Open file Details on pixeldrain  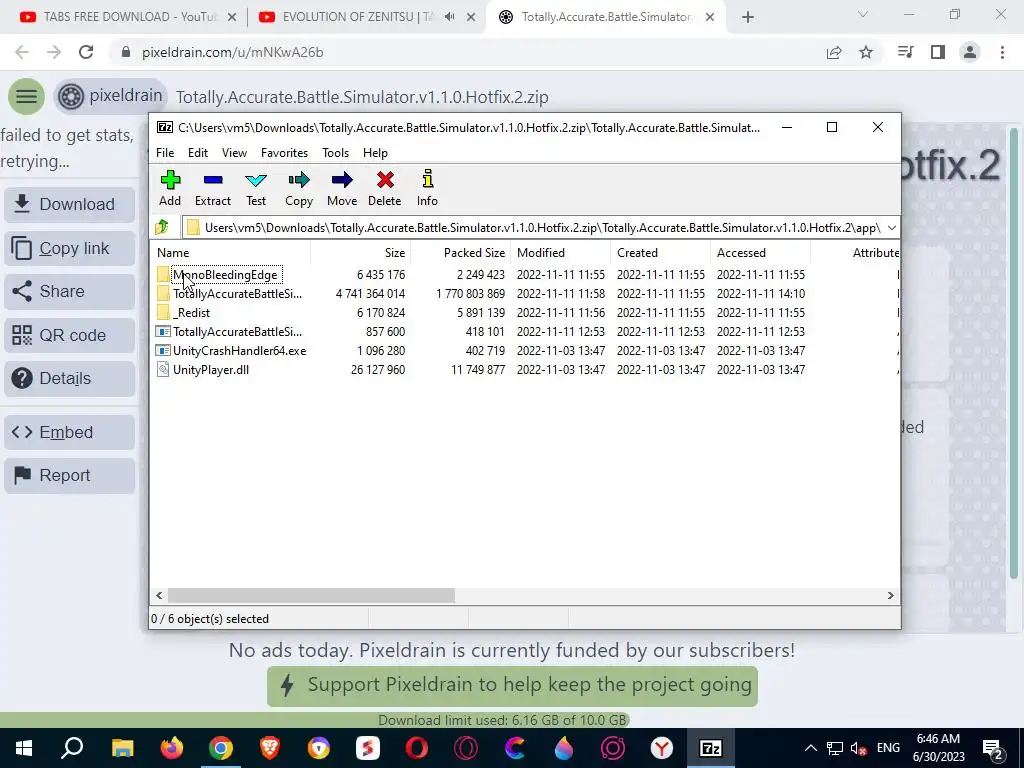[x=69, y=378]
